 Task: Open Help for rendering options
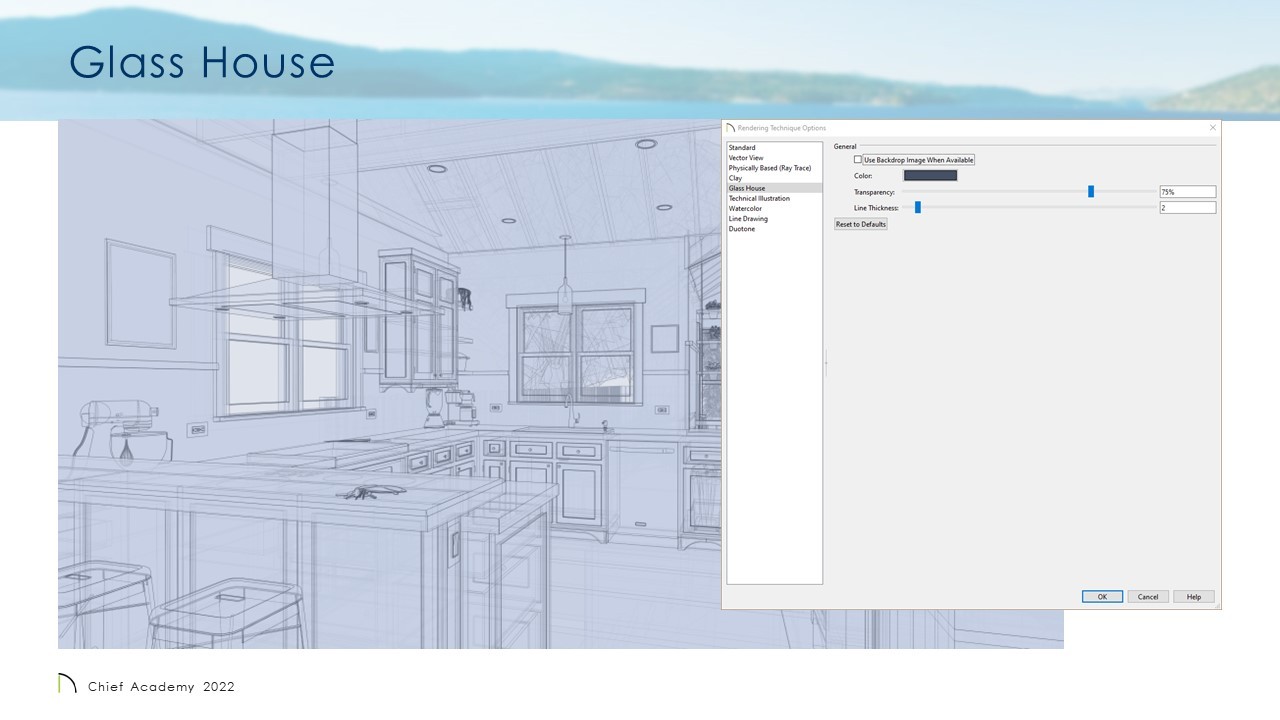(1194, 597)
